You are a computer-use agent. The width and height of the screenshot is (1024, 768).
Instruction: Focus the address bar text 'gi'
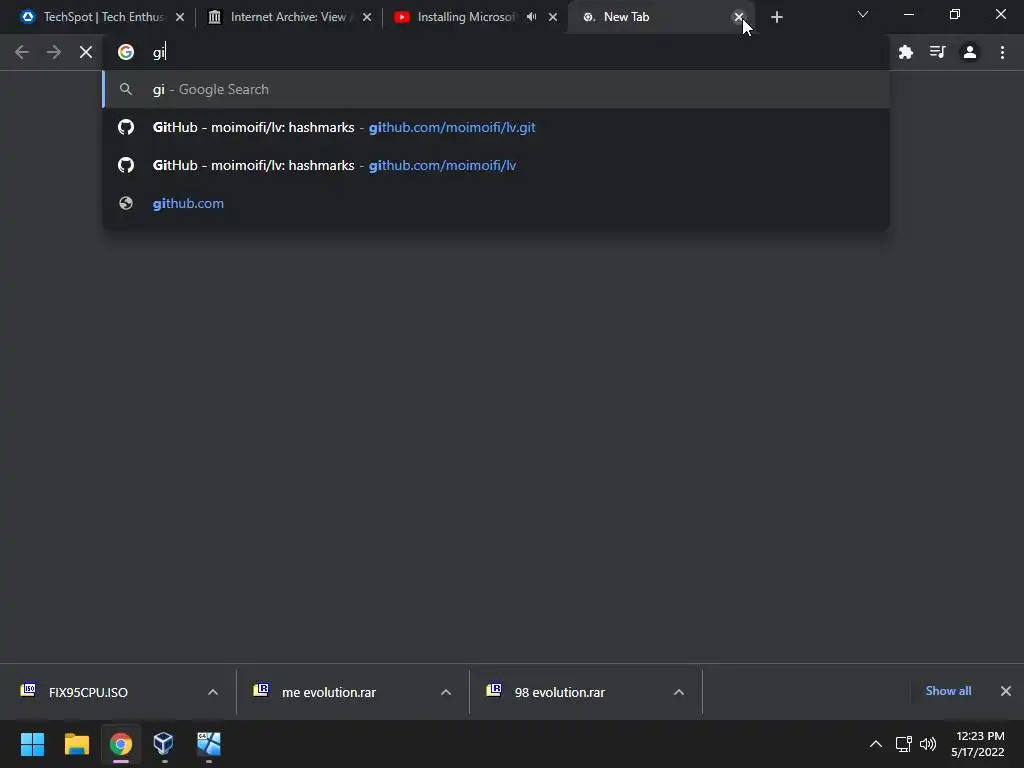(159, 52)
